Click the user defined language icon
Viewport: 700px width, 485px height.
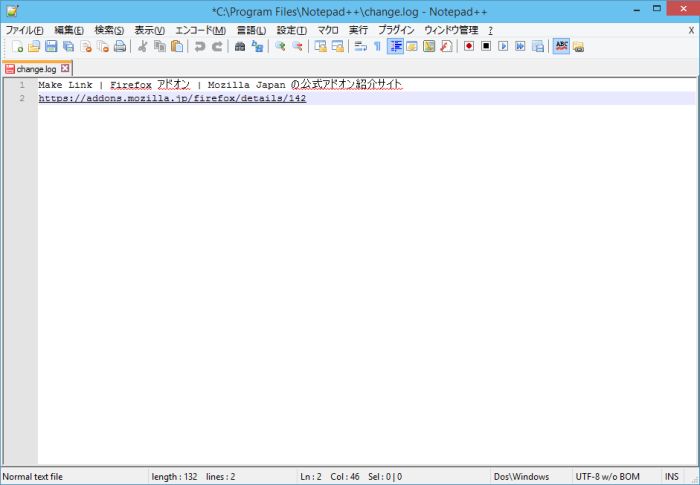(412, 46)
